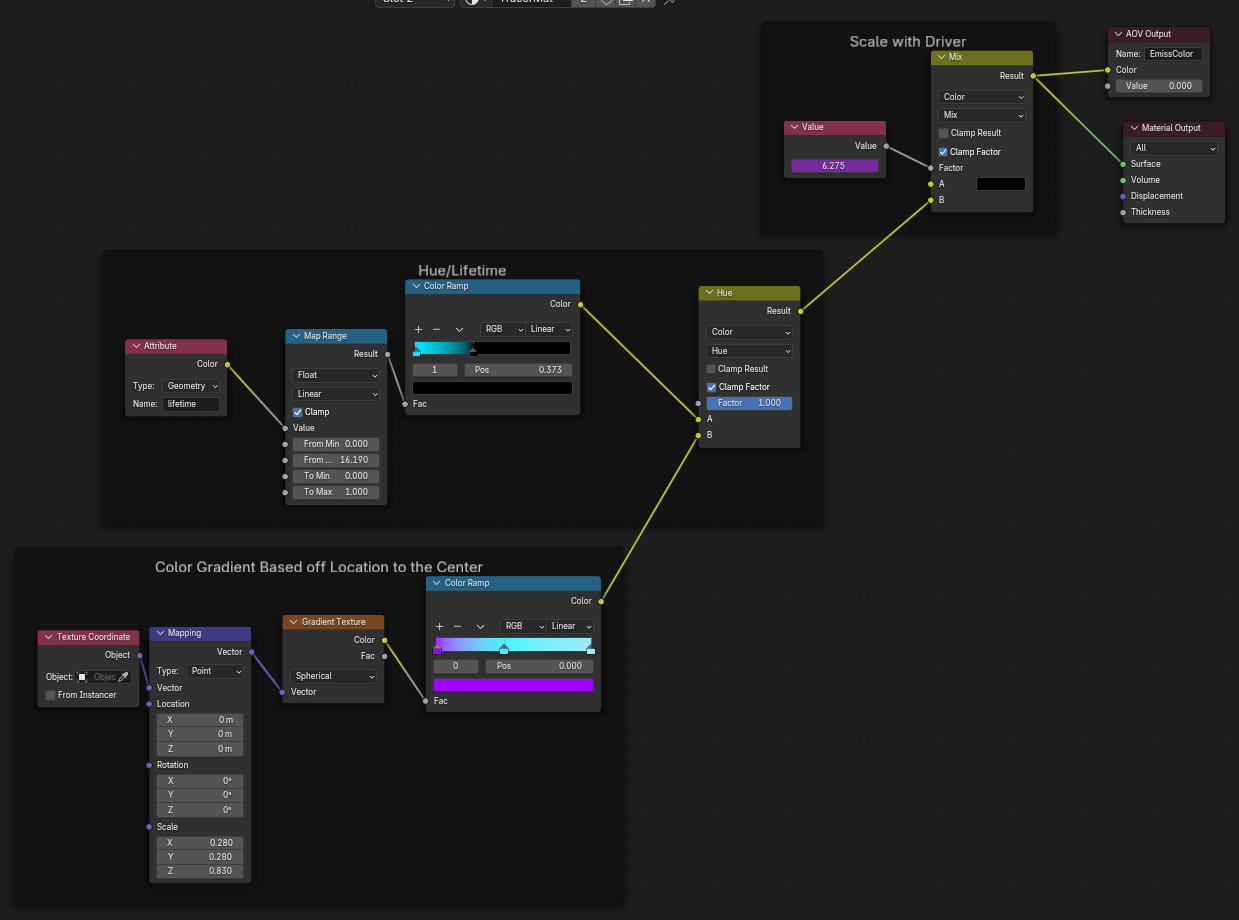The height and width of the screenshot is (920, 1239).
Task: Open the Float data type dropdown in Map Range
Action: [x=336, y=376]
